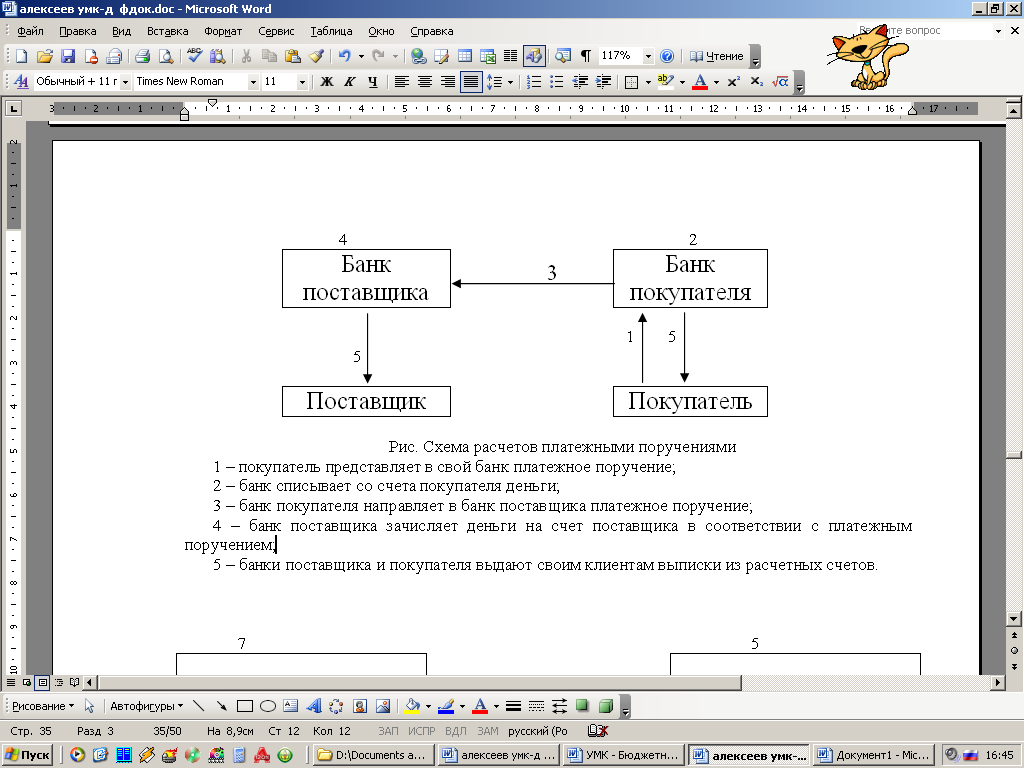Image resolution: width=1024 pixels, height=768 pixels.
Task: Insert WordArt from the drawing toolbar
Action: click(x=314, y=706)
